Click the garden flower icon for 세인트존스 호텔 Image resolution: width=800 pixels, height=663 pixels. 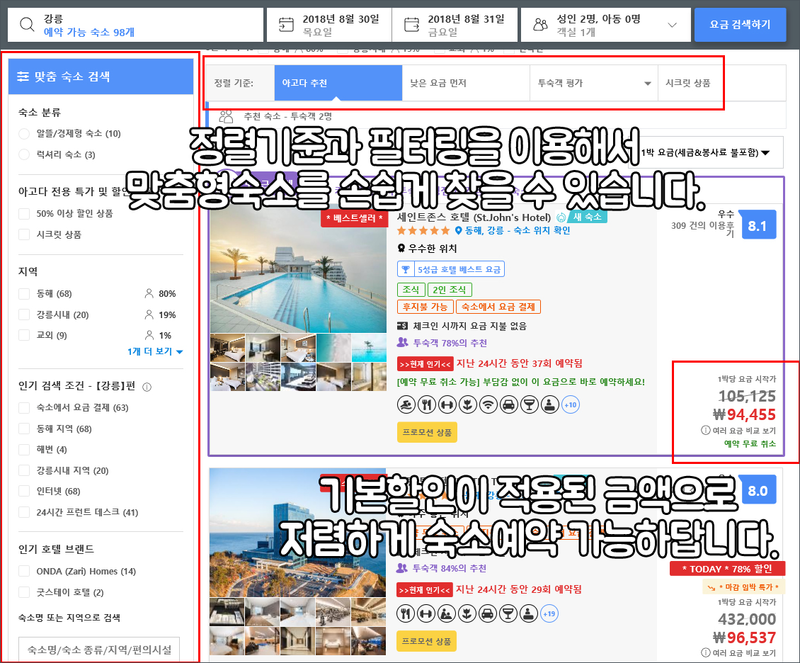[467, 405]
